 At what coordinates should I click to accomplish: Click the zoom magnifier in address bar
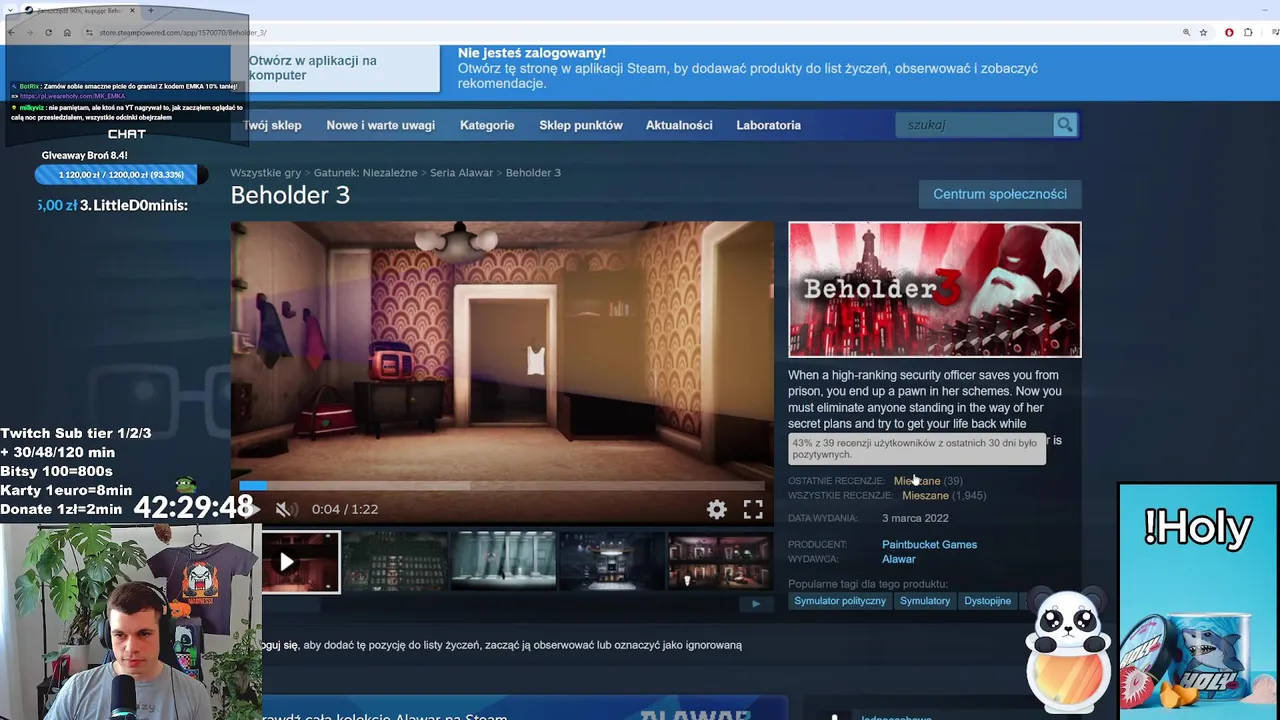1187,32
